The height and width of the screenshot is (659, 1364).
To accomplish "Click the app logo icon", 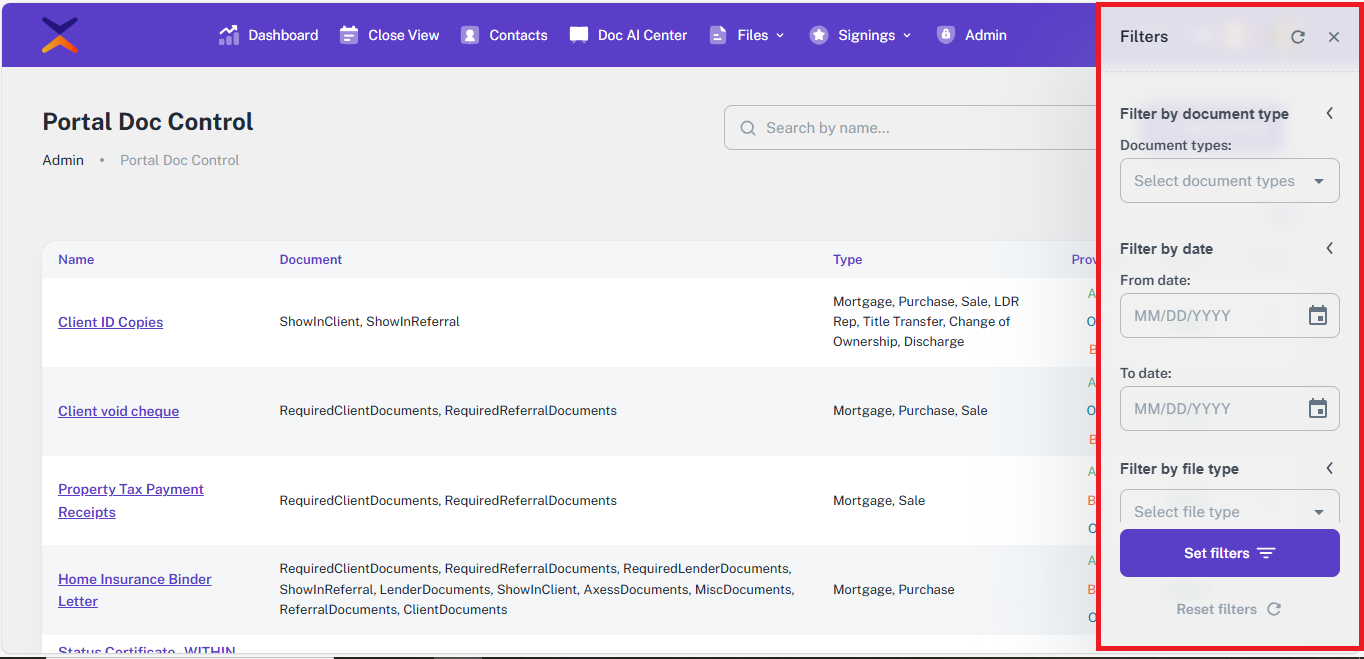I will click(x=60, y=35).
